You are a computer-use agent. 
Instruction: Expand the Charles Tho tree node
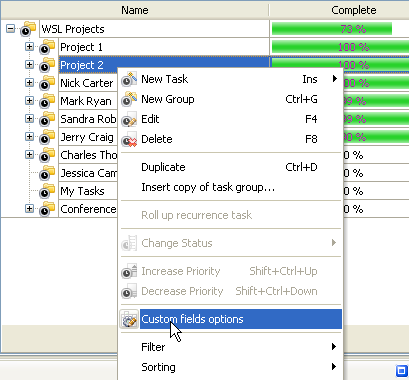pyautogui.click(x=29, y=155)
